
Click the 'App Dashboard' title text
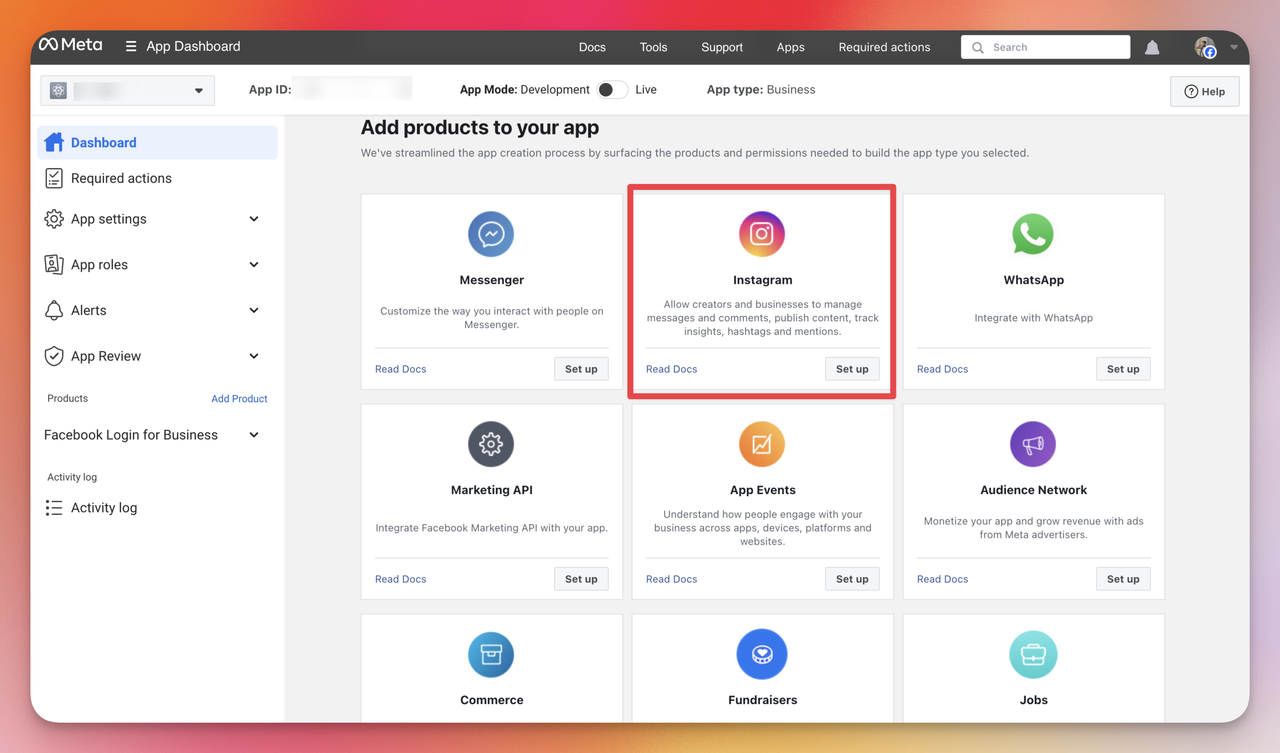[193, 46]
